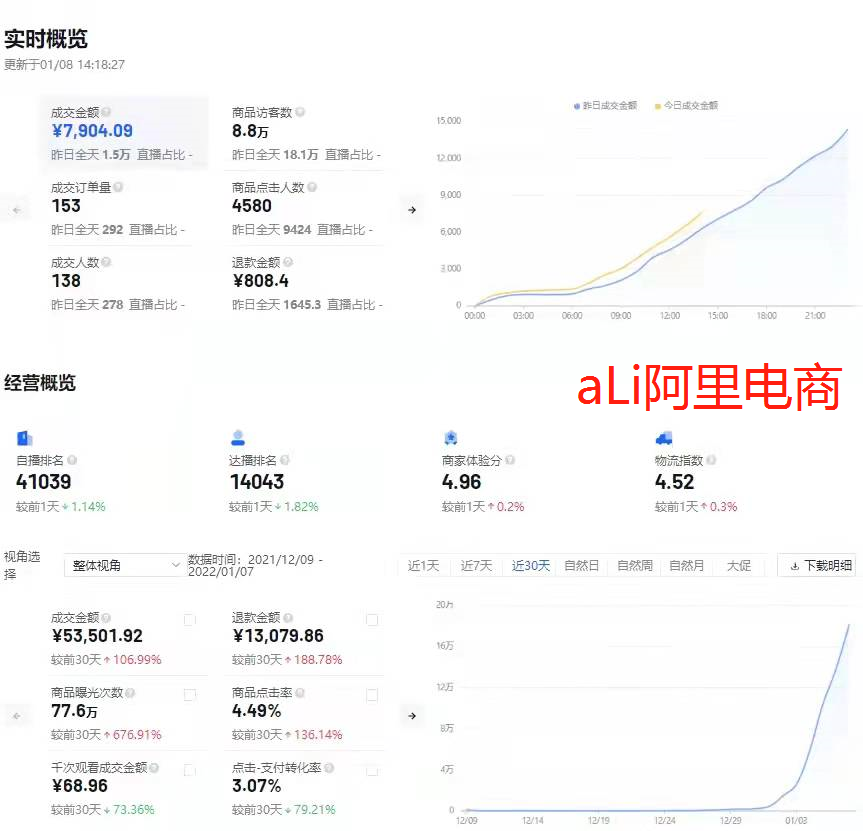Click help icon next to 自播排名

72,460
